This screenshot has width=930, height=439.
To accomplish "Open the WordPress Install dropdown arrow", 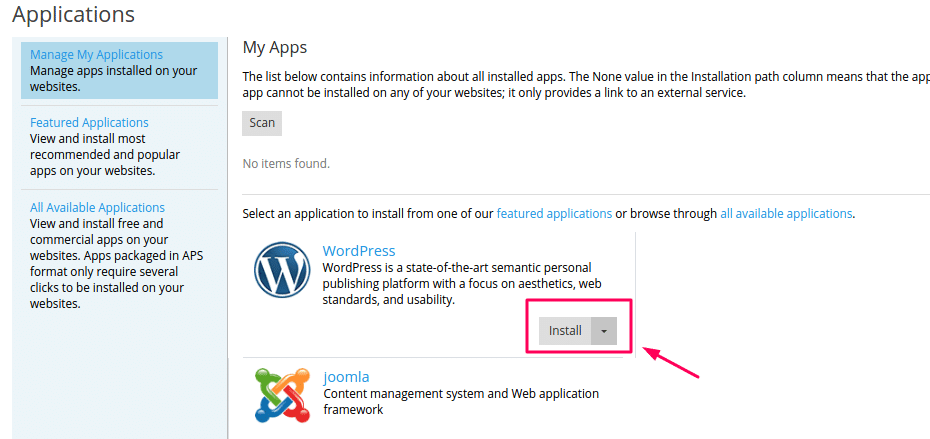I will tap(604, 331).
